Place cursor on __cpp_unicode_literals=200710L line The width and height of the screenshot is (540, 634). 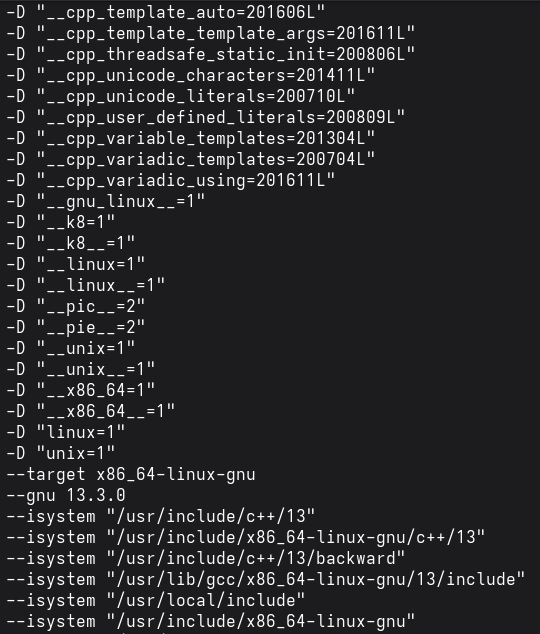coord(181,97)
